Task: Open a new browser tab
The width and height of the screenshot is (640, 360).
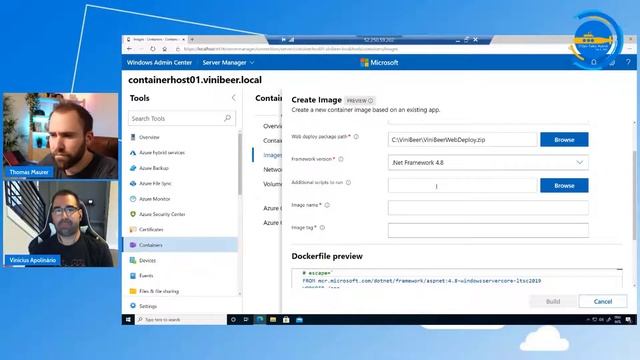Action: point(192,40)
